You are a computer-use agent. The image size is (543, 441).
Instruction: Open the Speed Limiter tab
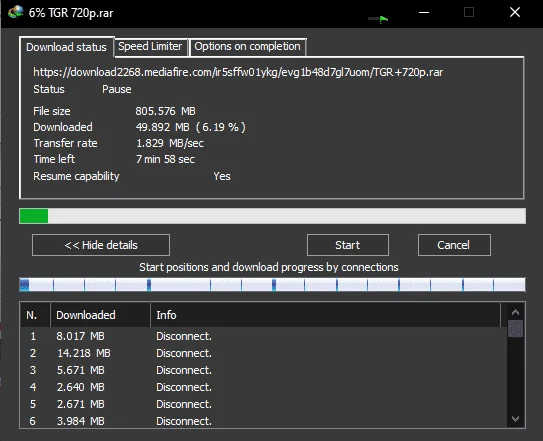coord(150,46)
